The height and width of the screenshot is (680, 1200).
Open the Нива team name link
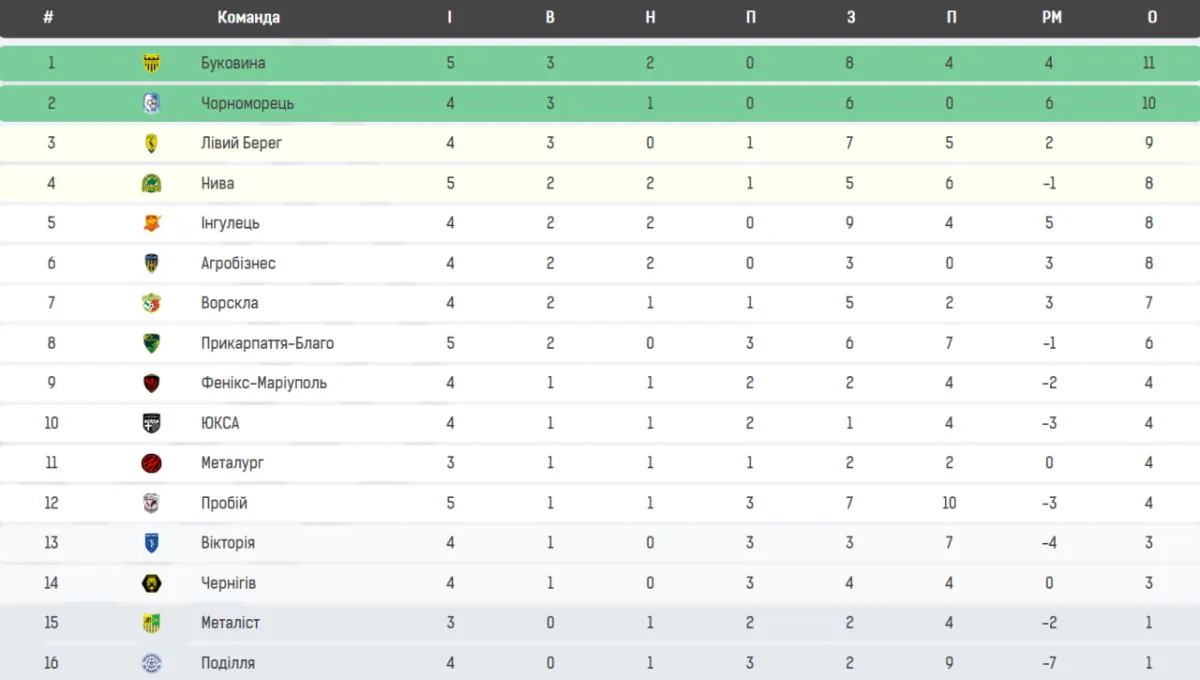click(218, 183)
